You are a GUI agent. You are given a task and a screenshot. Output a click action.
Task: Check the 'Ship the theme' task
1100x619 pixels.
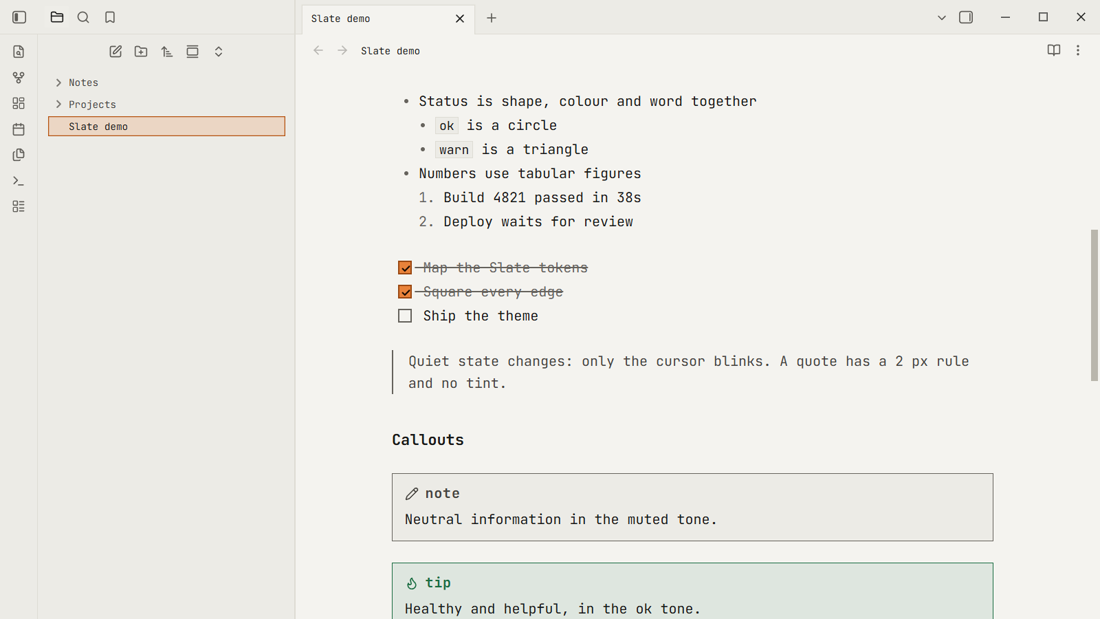click(405, 316)
